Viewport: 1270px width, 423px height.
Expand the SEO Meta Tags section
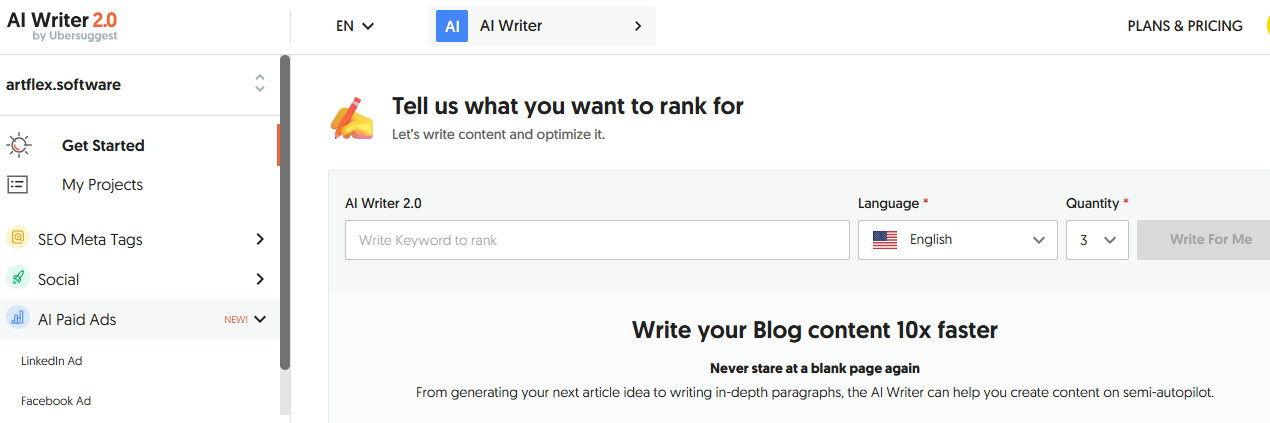coord(260,239)
